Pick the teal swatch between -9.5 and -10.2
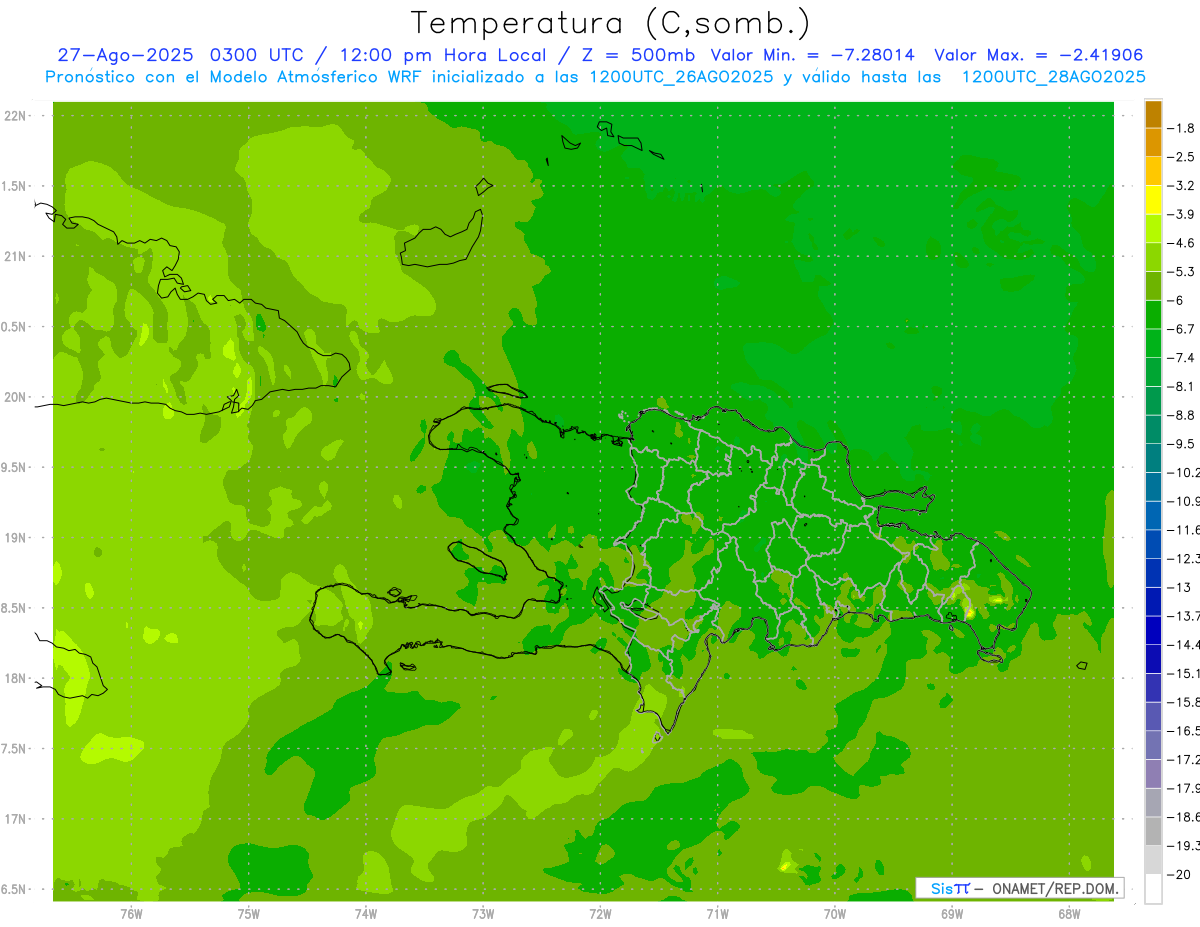 (1153, 458)
